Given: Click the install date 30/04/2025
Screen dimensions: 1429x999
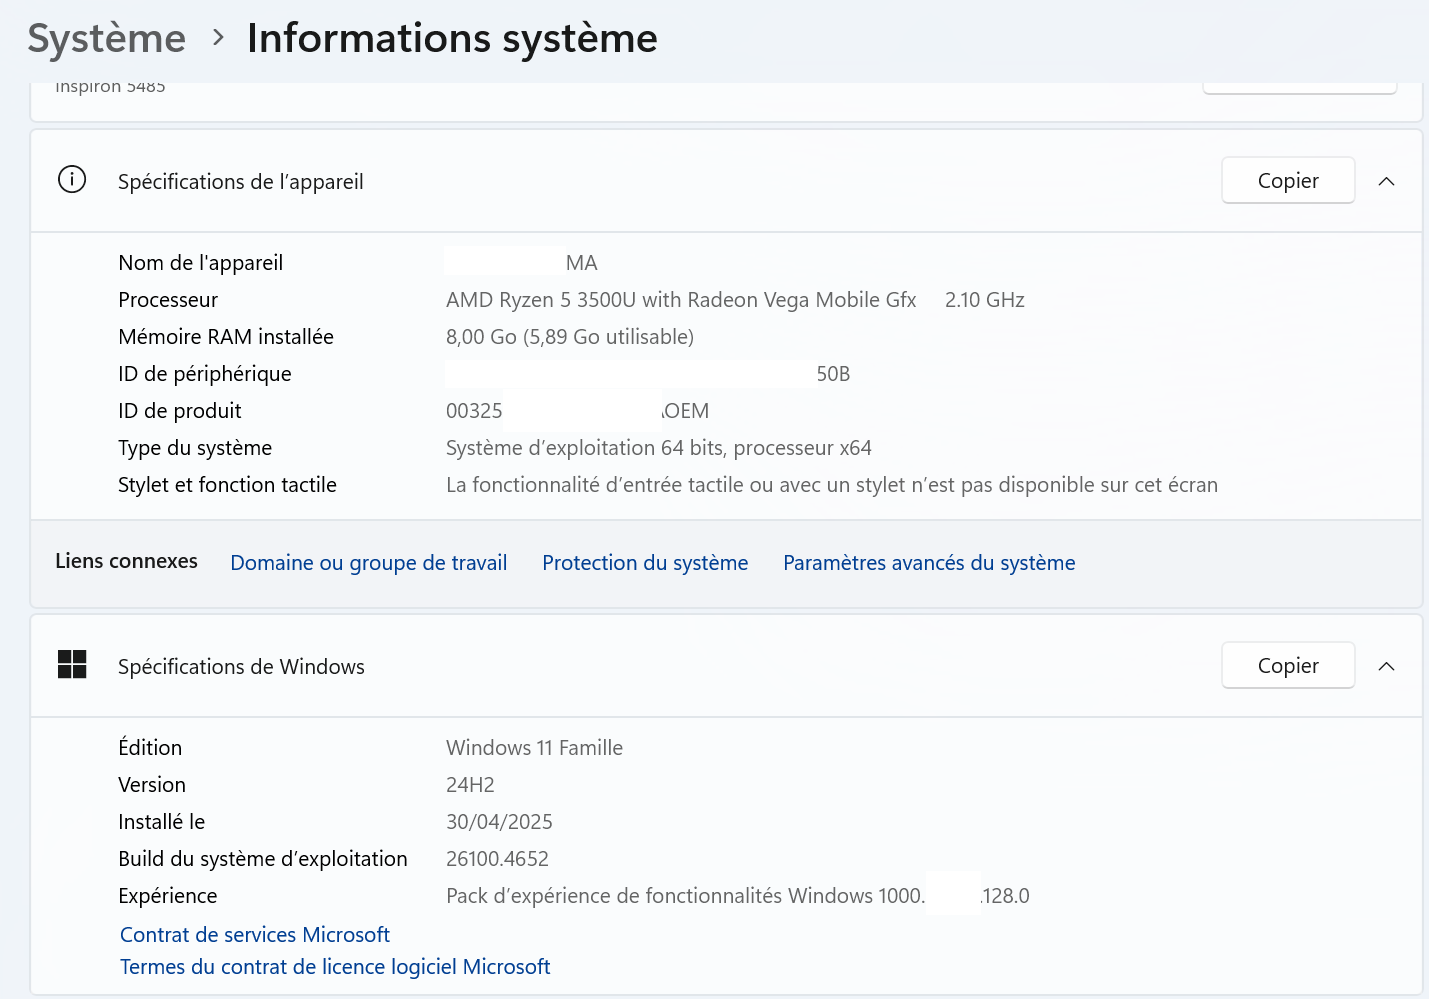Looking at the screenshot, I should click(499, 822).
